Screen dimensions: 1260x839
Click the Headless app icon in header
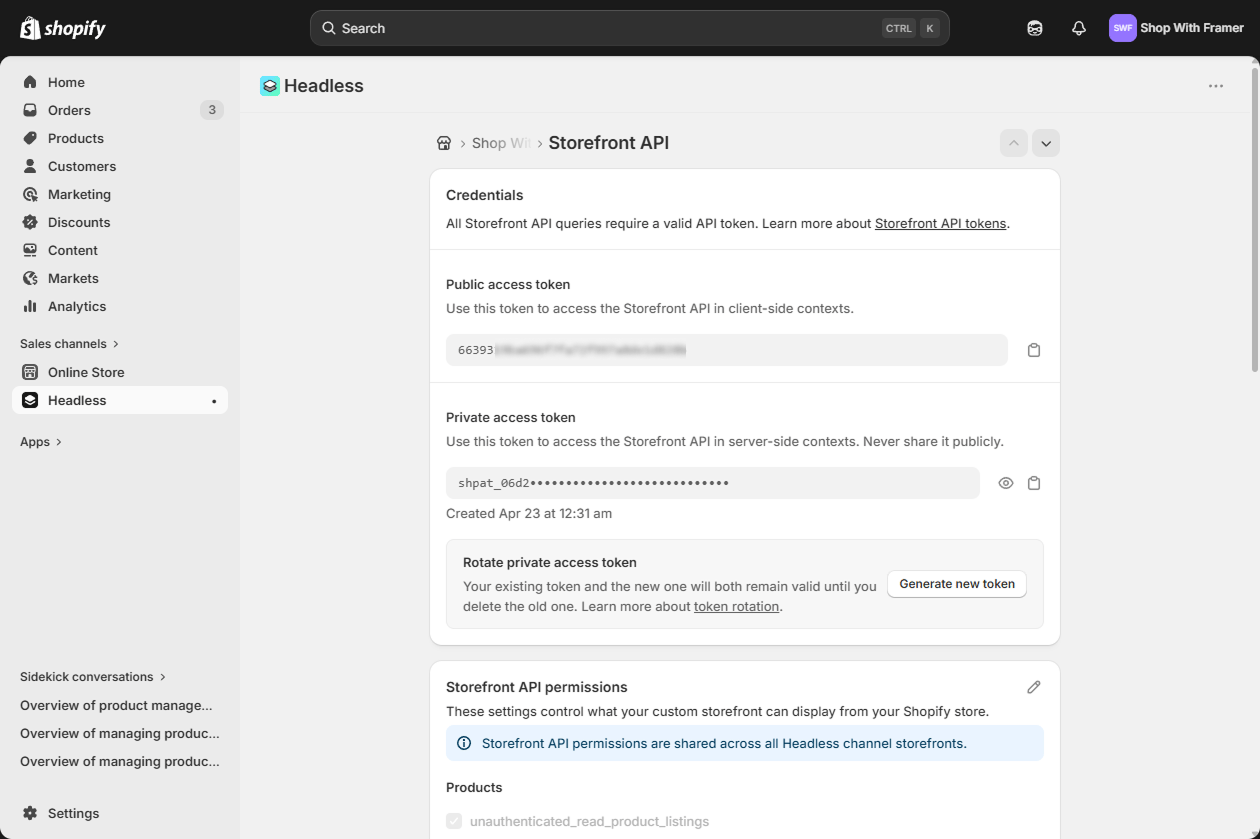[269, 86]
